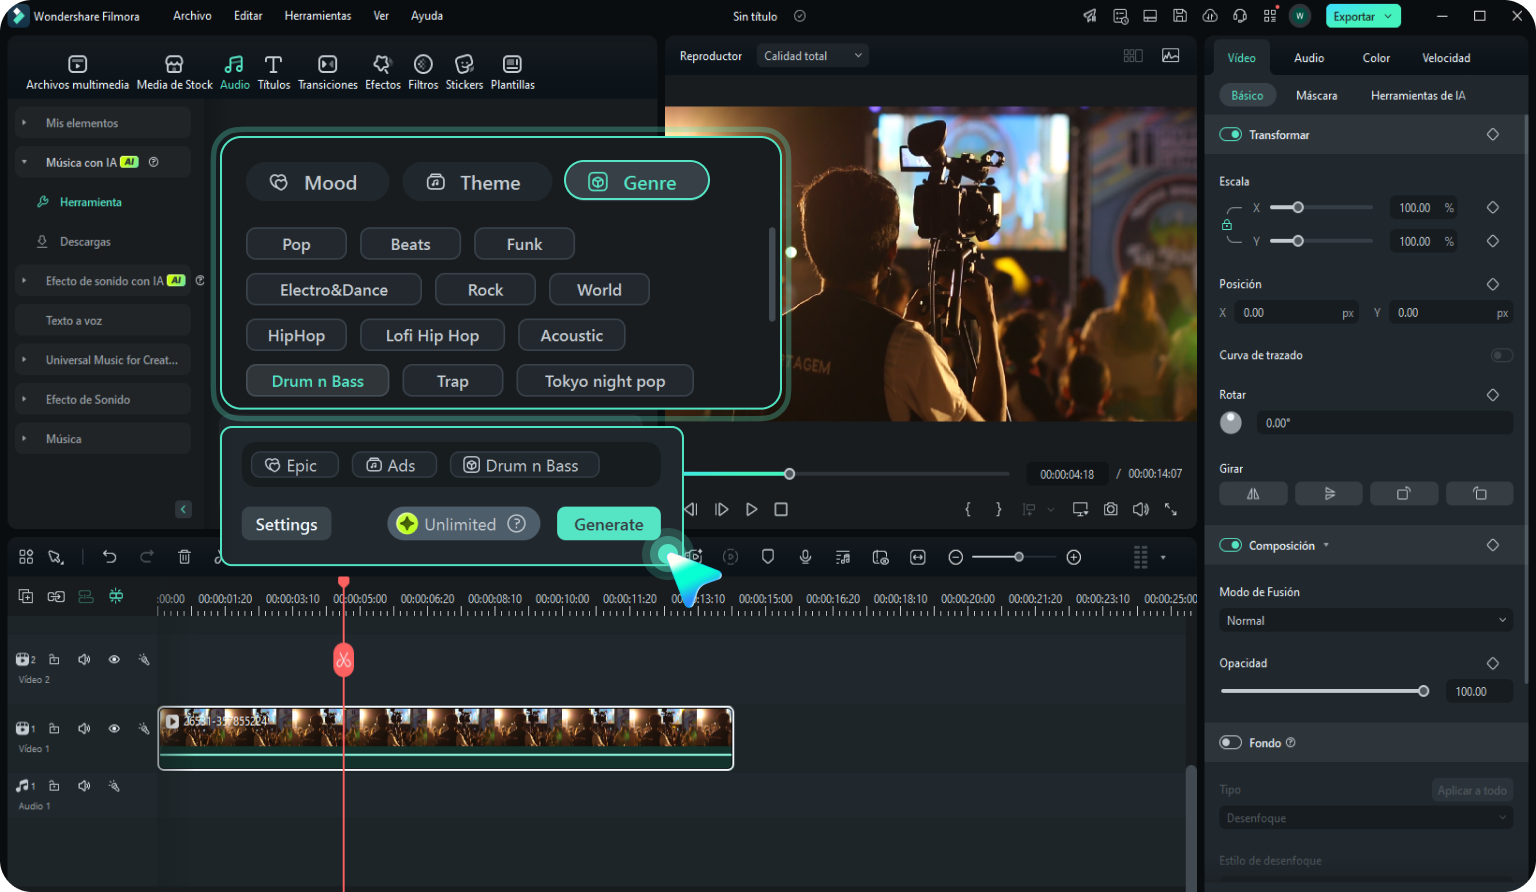This screenshot has height=892, width=1536.
Task: Toggle the Transformar switch
Action: coord(1231,134)
